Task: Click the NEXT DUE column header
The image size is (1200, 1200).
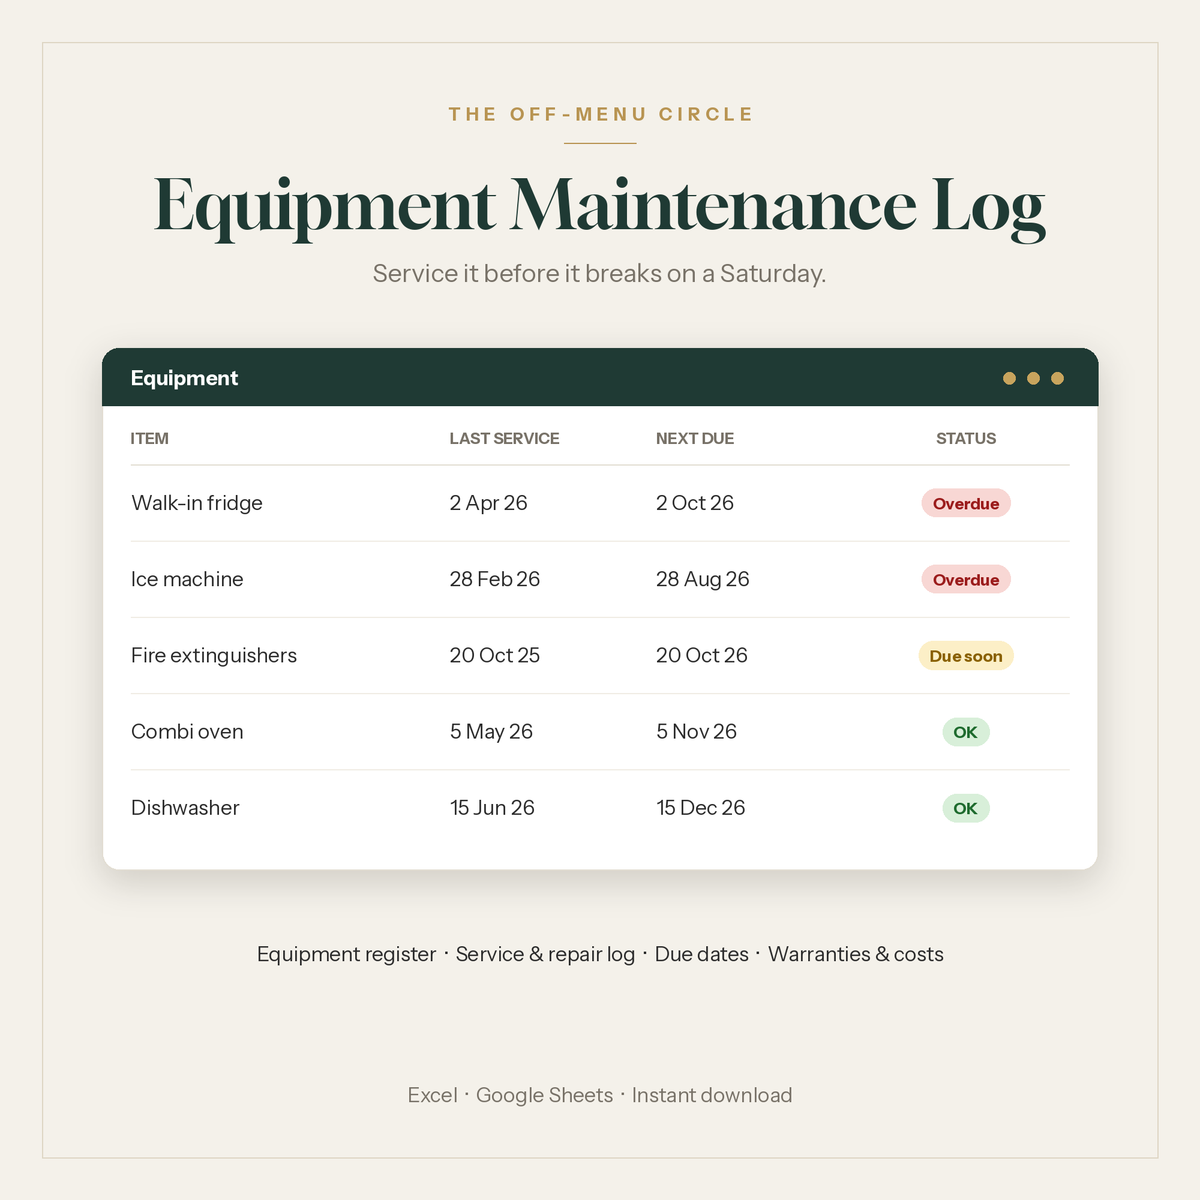Action: (x=695, y=438)
